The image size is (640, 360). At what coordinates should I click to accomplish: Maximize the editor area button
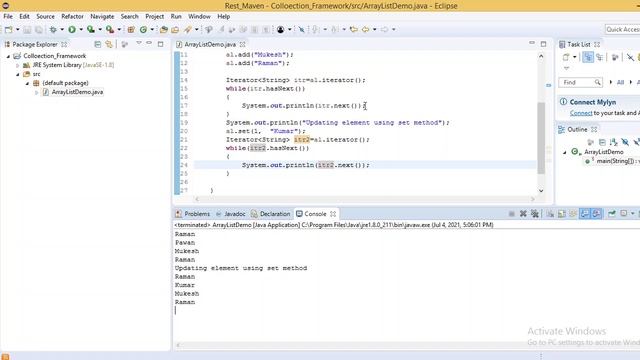(x=543, y=44)
